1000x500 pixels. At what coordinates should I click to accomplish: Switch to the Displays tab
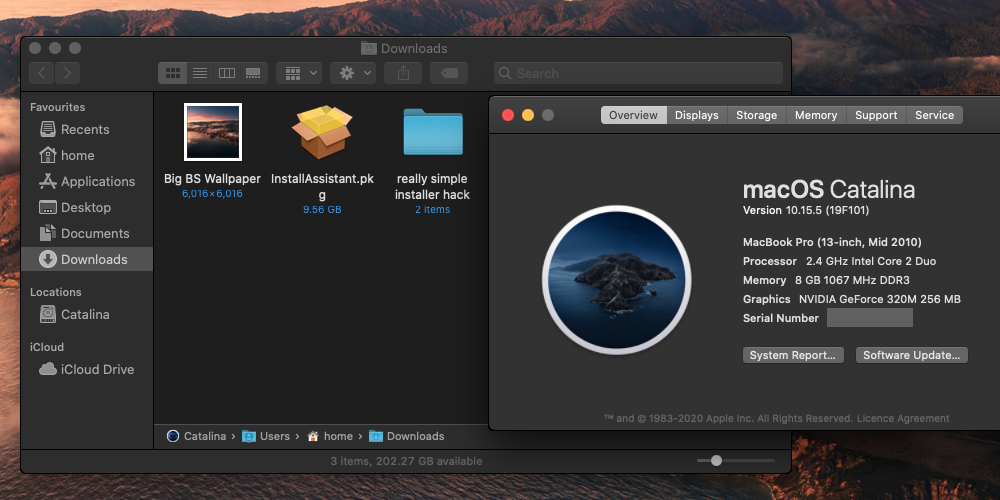(697, 115)
